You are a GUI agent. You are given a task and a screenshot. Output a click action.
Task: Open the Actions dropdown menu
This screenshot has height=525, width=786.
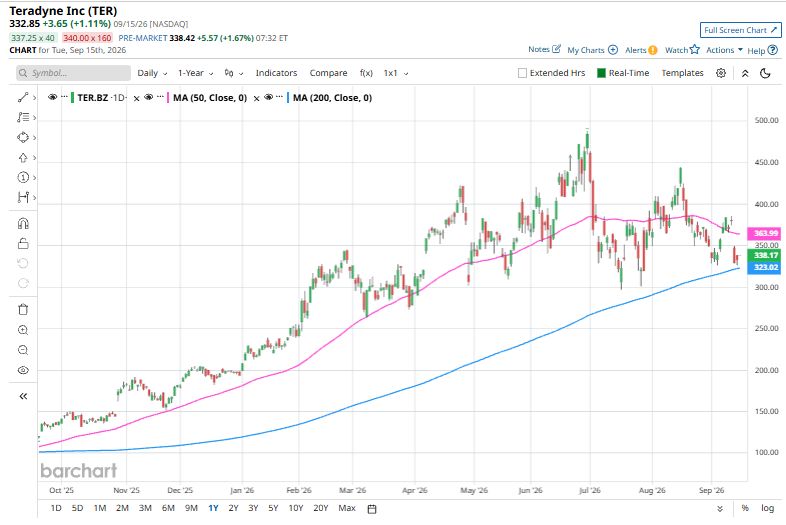[724, 50]
